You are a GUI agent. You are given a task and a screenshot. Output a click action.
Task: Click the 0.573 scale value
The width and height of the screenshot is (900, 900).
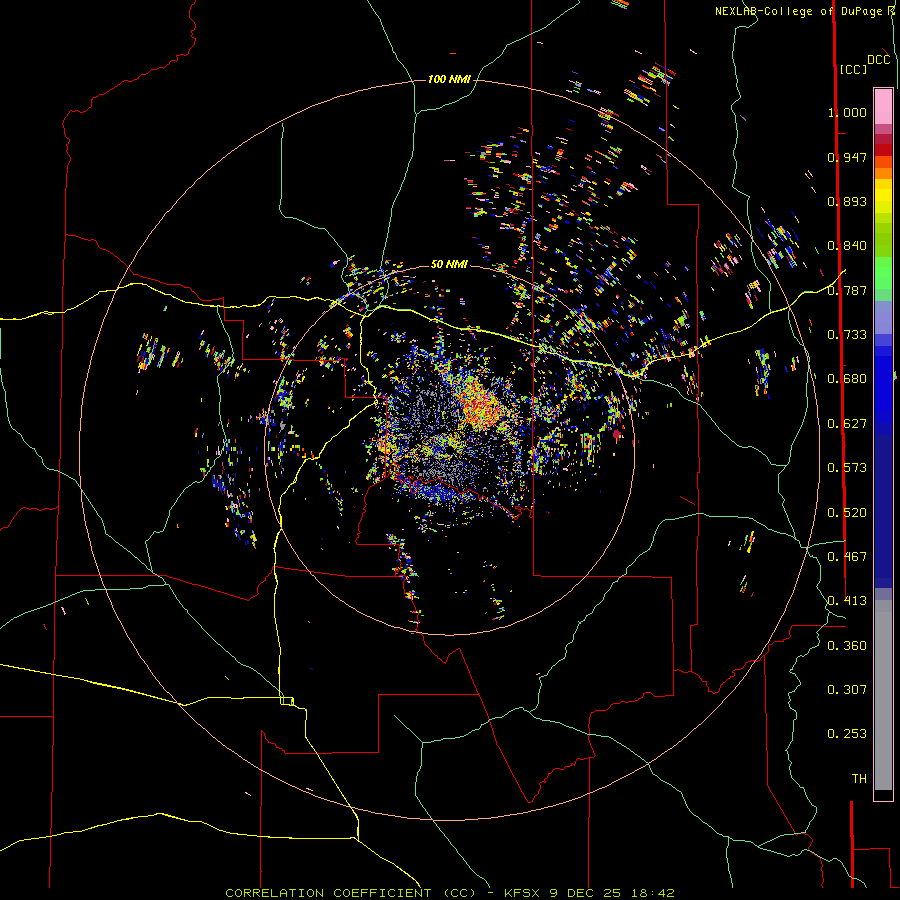(847, 468)
